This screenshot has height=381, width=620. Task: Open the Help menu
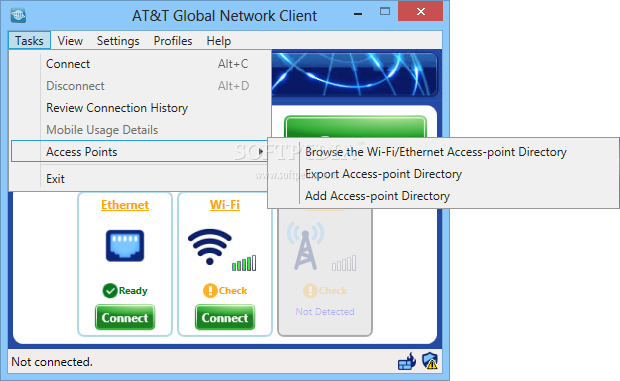coord(218,41)
